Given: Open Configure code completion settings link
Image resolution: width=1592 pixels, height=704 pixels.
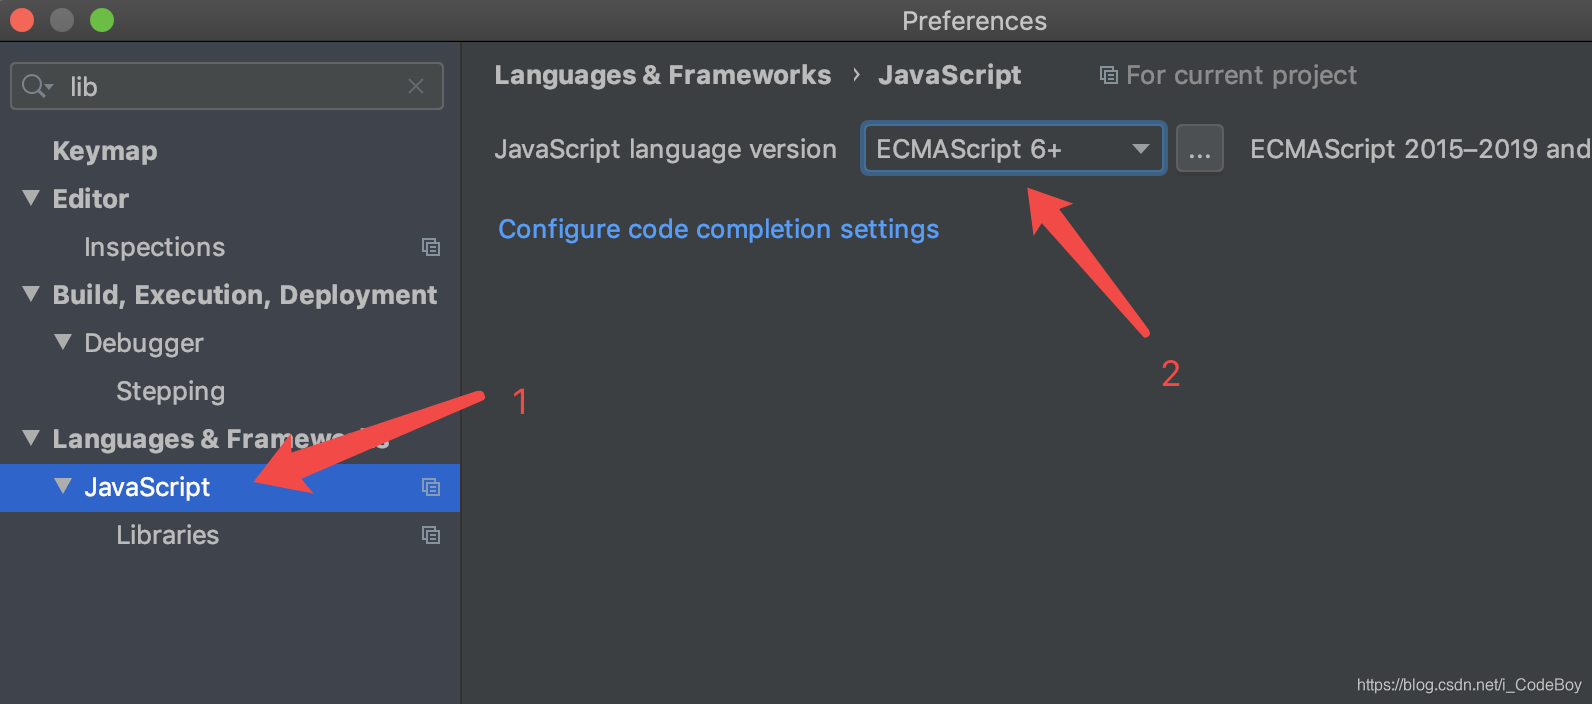Looking at the screenshot, I should pyautogui.click(x=718, y=229).
